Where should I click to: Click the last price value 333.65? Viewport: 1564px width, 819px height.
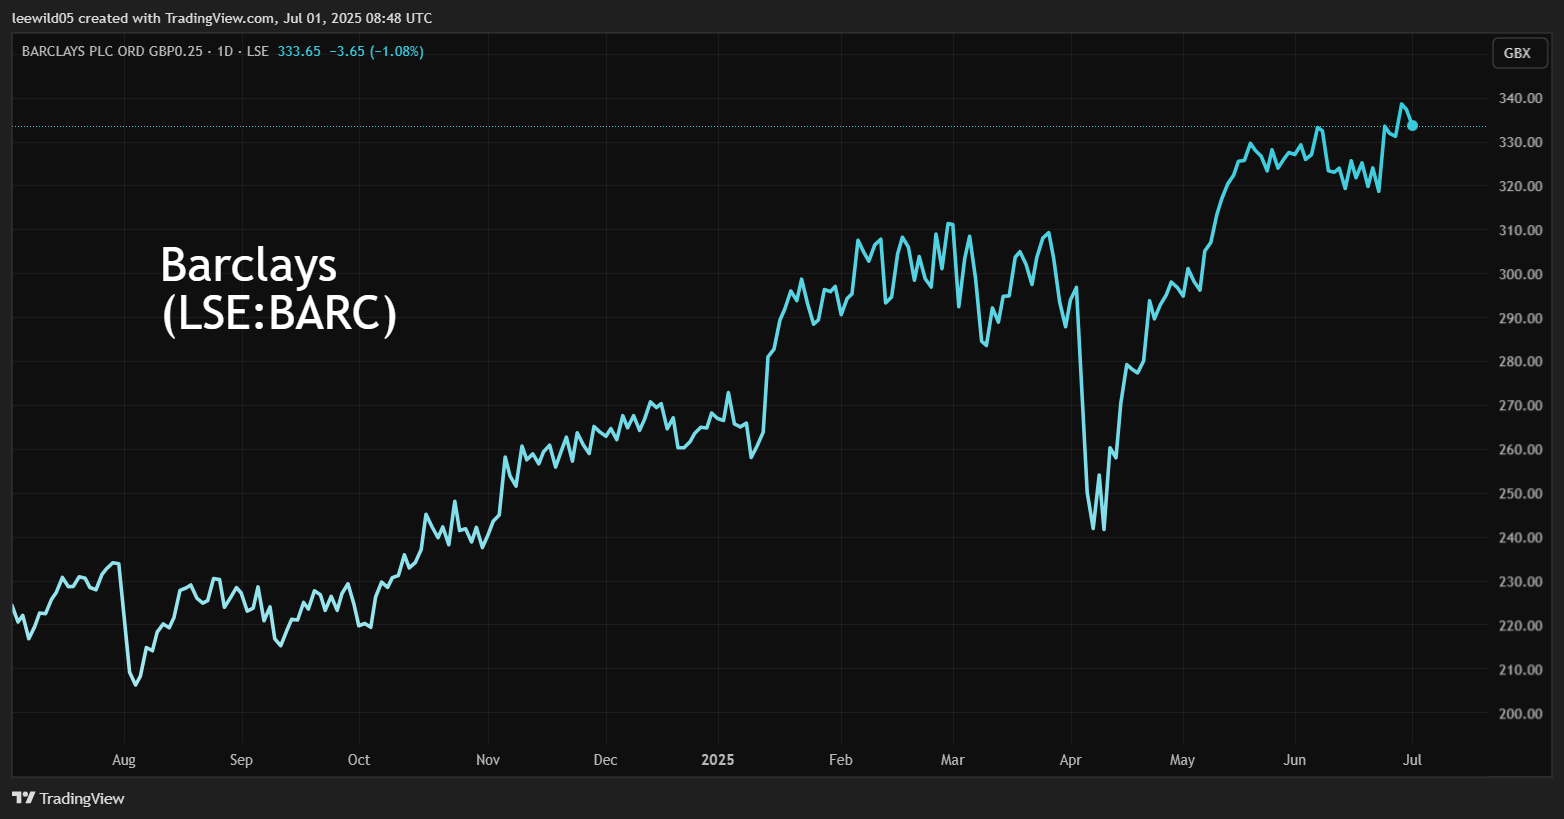tap(299, 51)
